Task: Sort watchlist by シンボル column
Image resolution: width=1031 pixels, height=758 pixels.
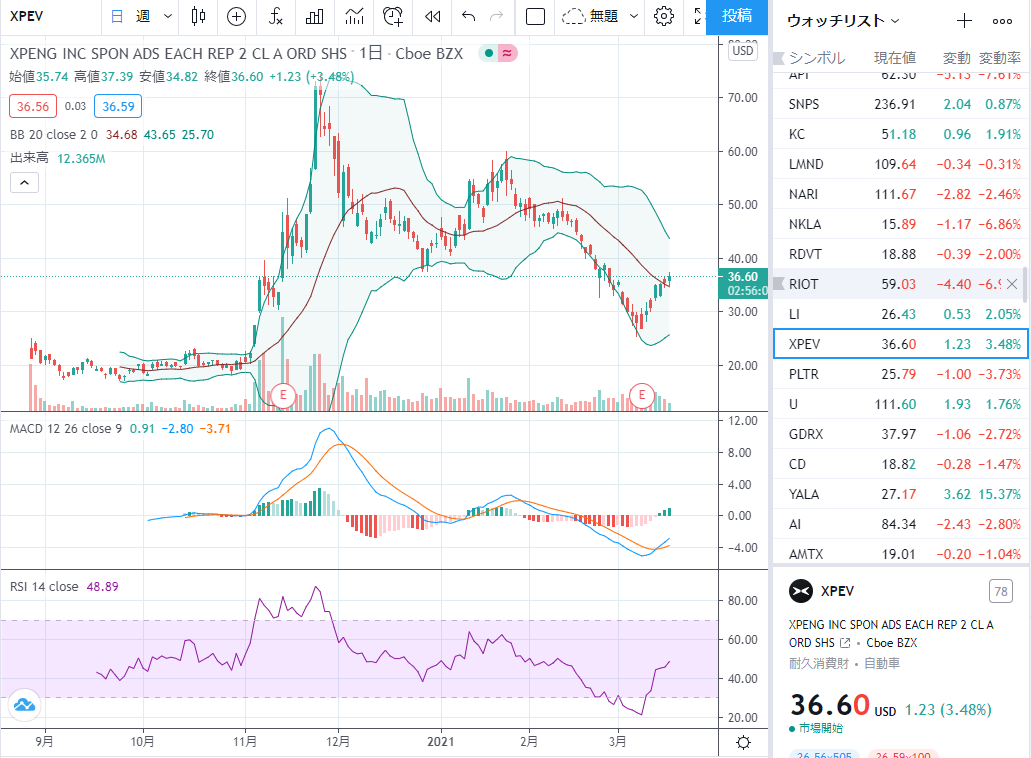Action: point(817,58)
